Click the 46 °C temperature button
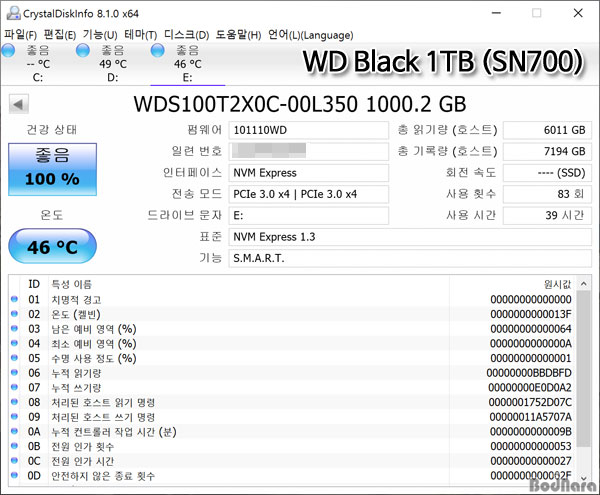 click(x=52, y=246)
